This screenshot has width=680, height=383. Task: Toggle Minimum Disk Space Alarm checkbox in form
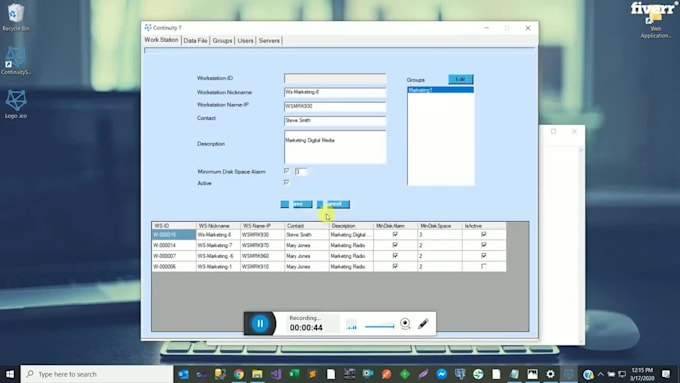286,171
